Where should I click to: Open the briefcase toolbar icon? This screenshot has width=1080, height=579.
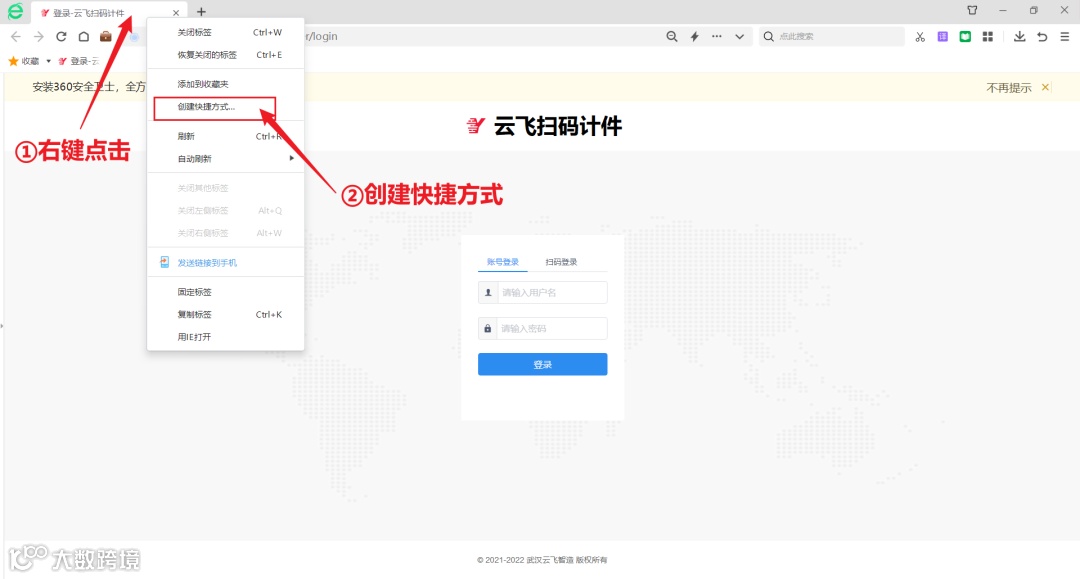click(105, 36)
